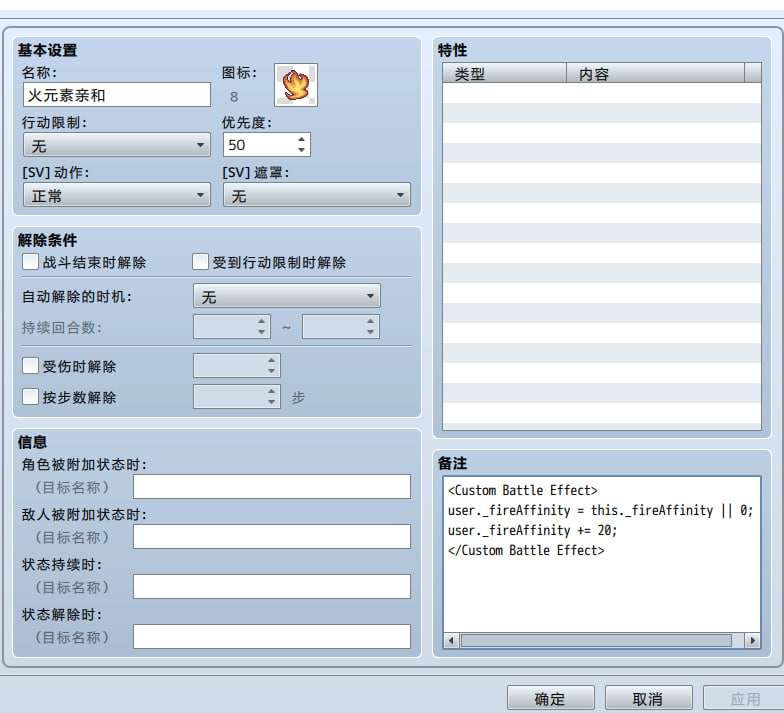This screenshot has height=713, width=784.
Task: Toggle the 受伤时解除 checkbox
Action: (30, 366)
